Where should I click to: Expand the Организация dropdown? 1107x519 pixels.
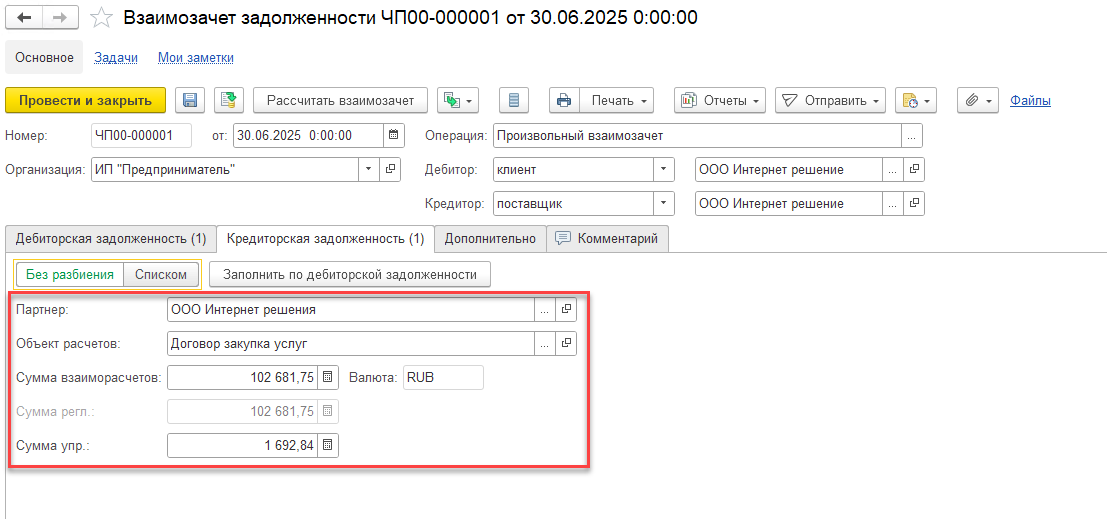pos(368,170)
